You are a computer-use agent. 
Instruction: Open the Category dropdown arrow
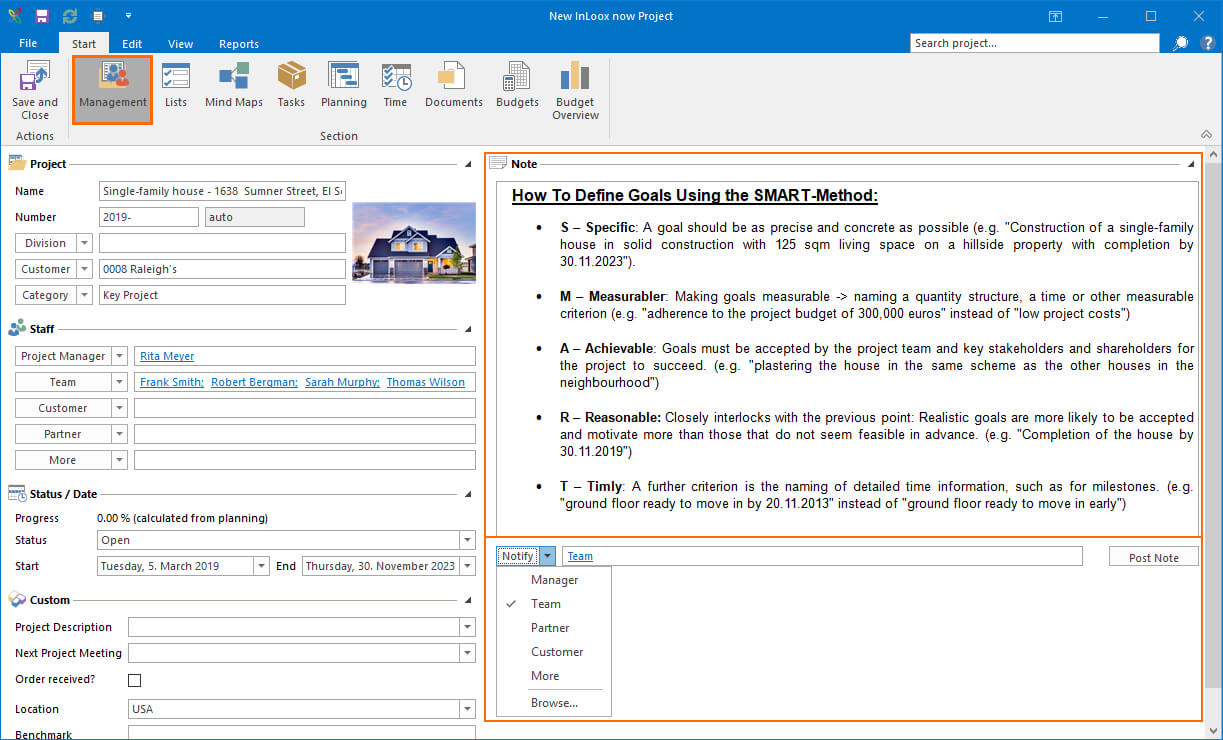point(84,295)
